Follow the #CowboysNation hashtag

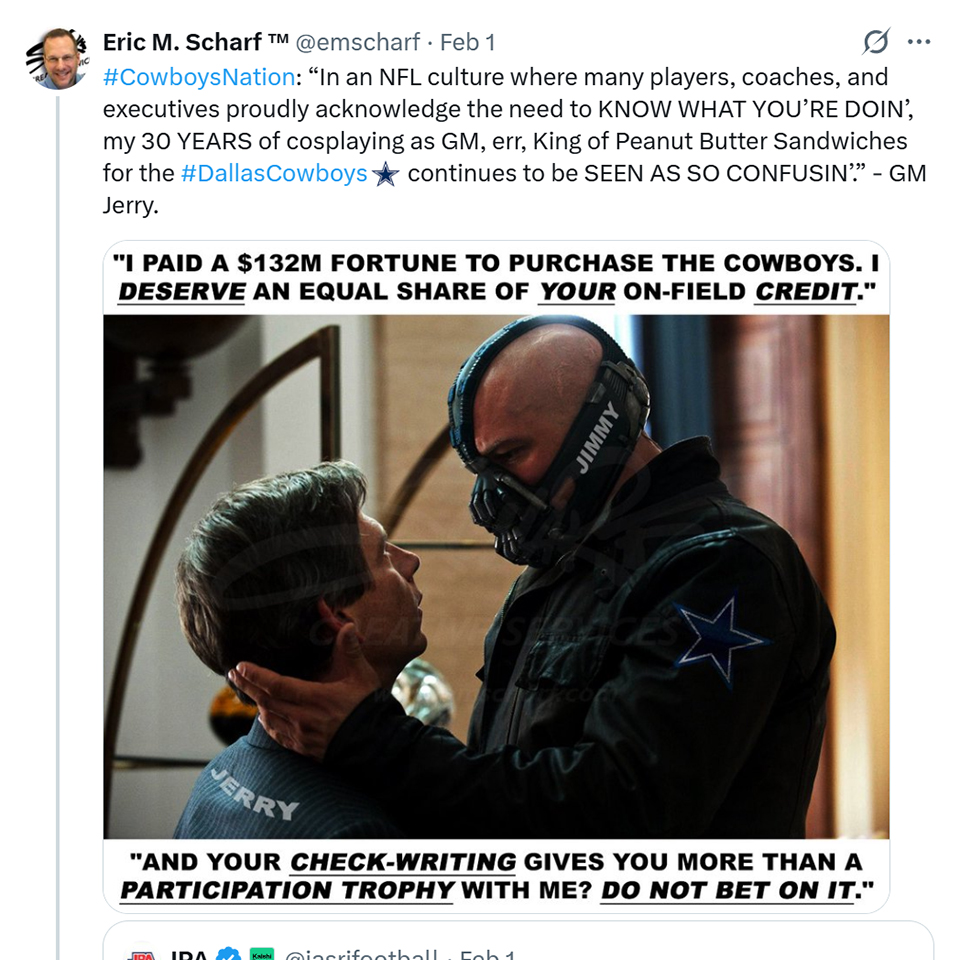click(198, 78)
